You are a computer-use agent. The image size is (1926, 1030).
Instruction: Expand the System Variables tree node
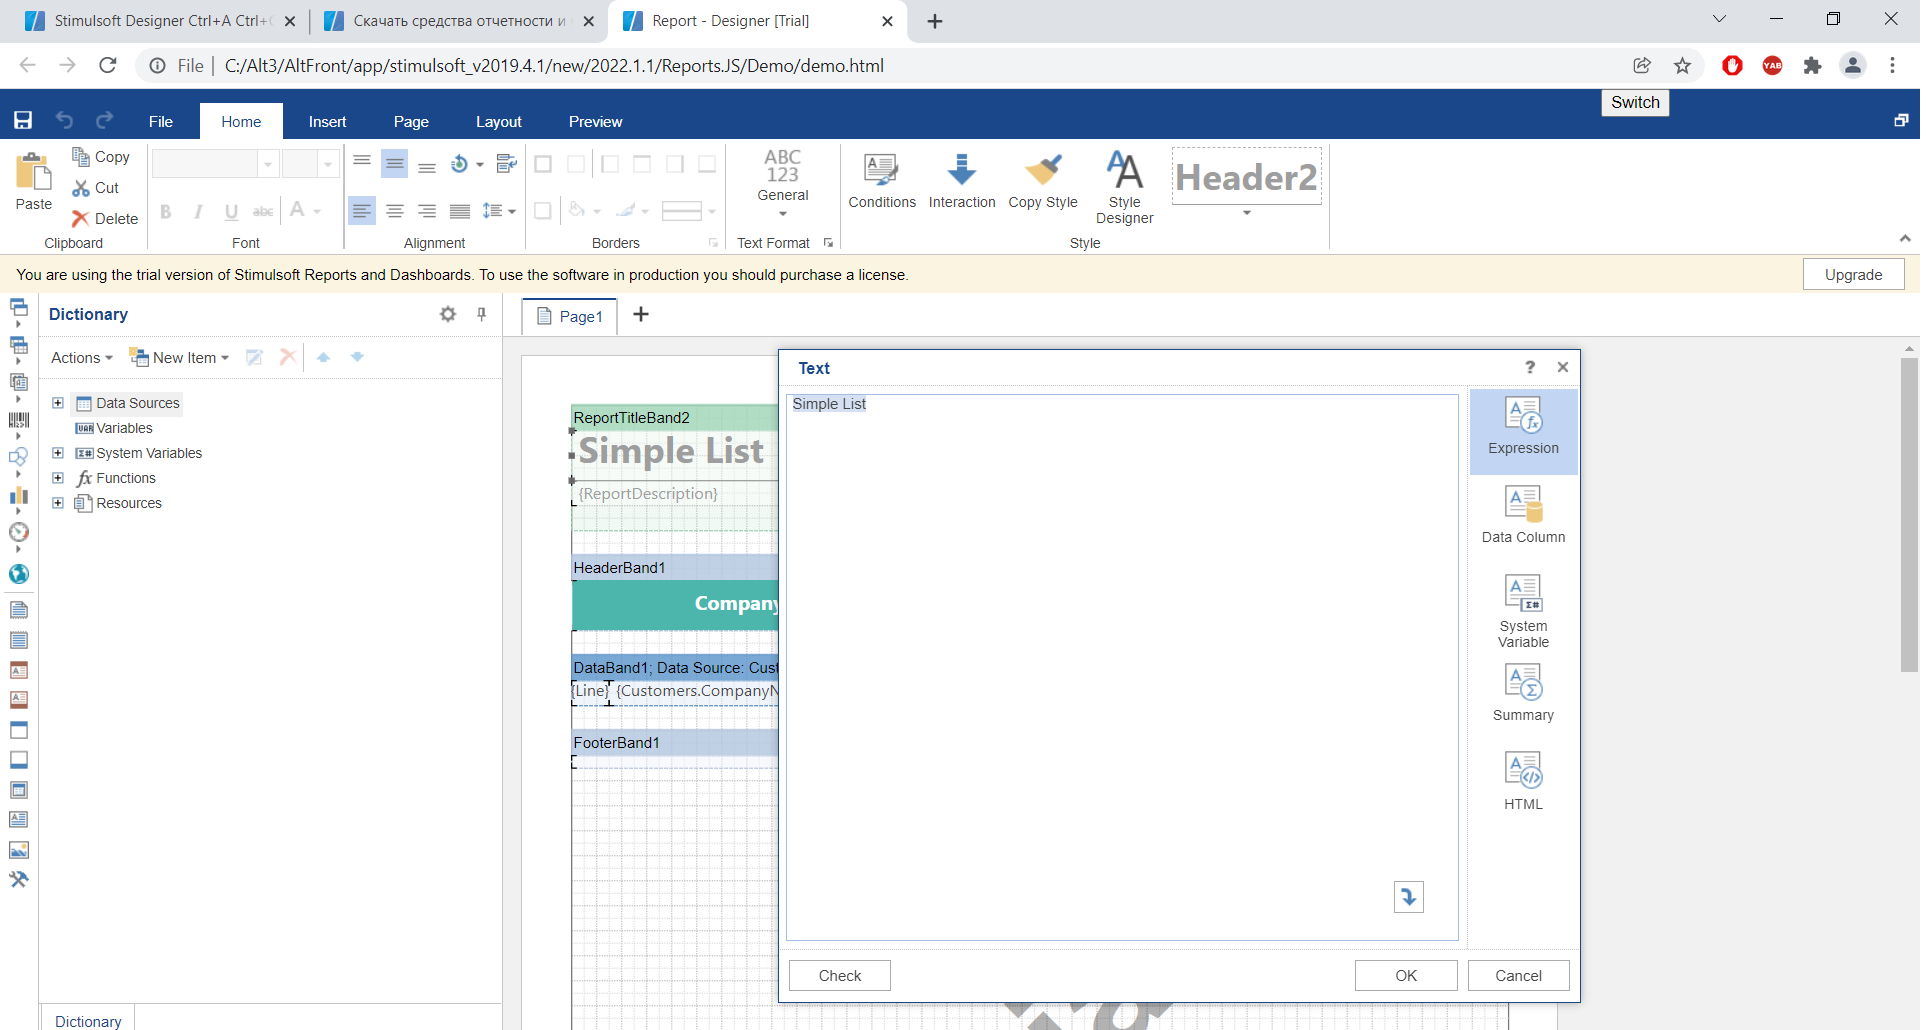pyautogui.click(x=58, y=453)
